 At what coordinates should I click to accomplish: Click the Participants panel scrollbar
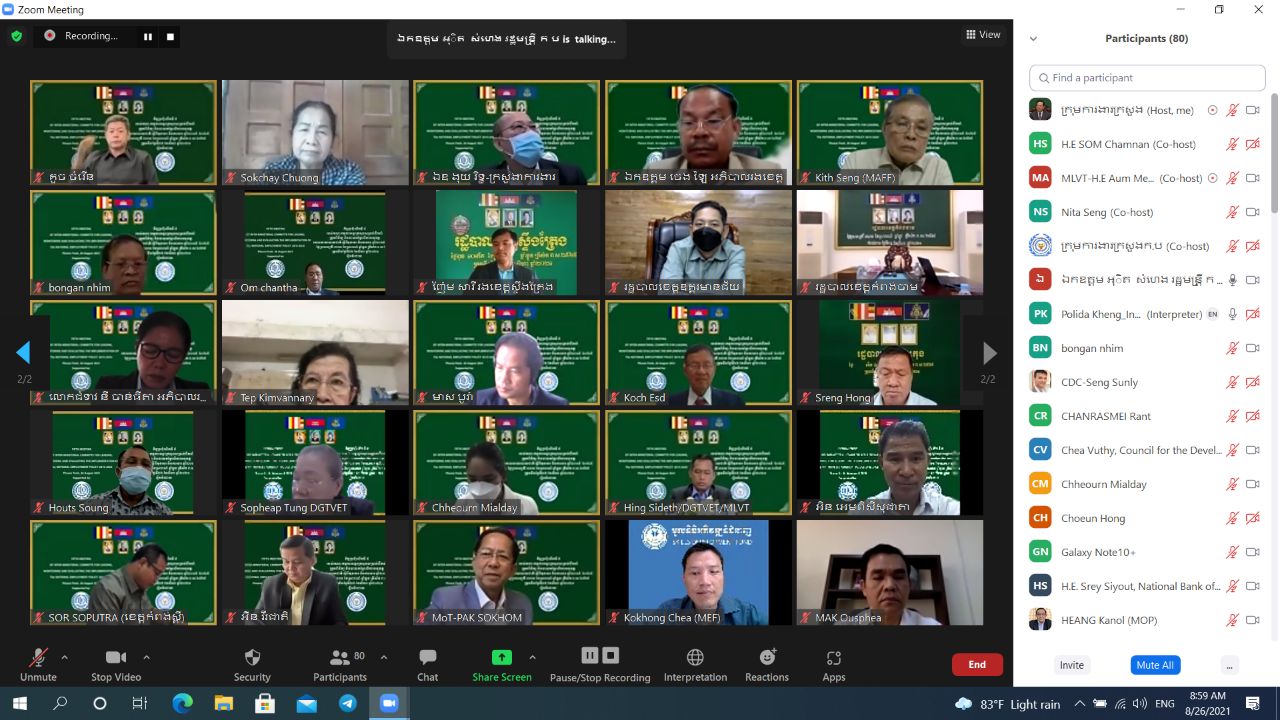pyautogui.click(x=1274, y=155)
